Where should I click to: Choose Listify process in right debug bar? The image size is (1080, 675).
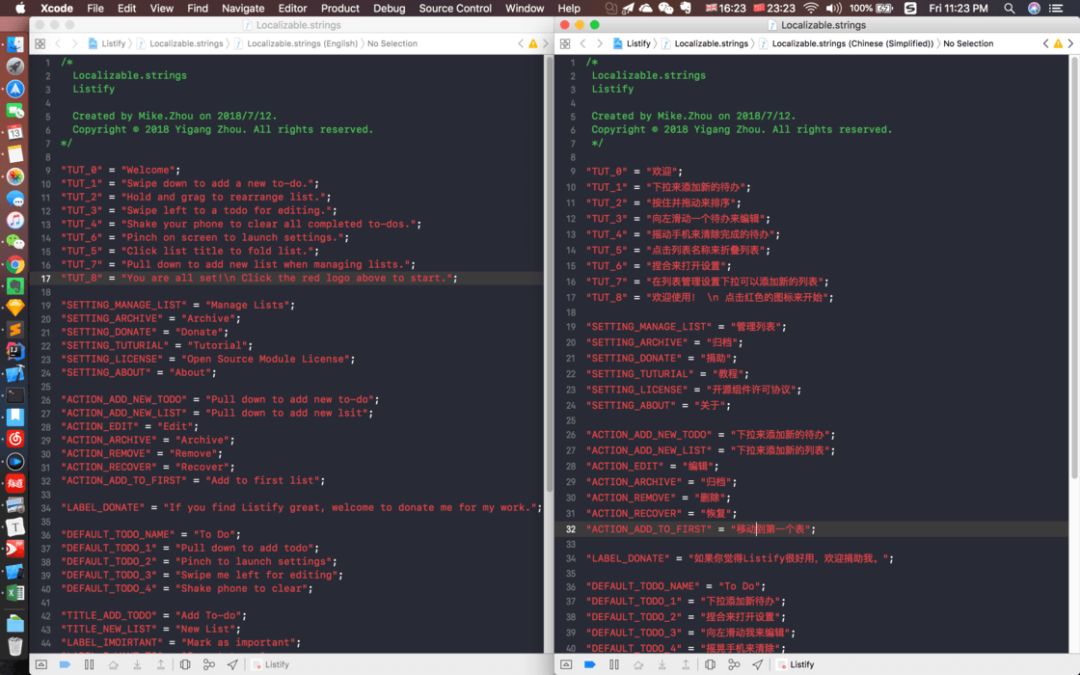coord(796,665)
